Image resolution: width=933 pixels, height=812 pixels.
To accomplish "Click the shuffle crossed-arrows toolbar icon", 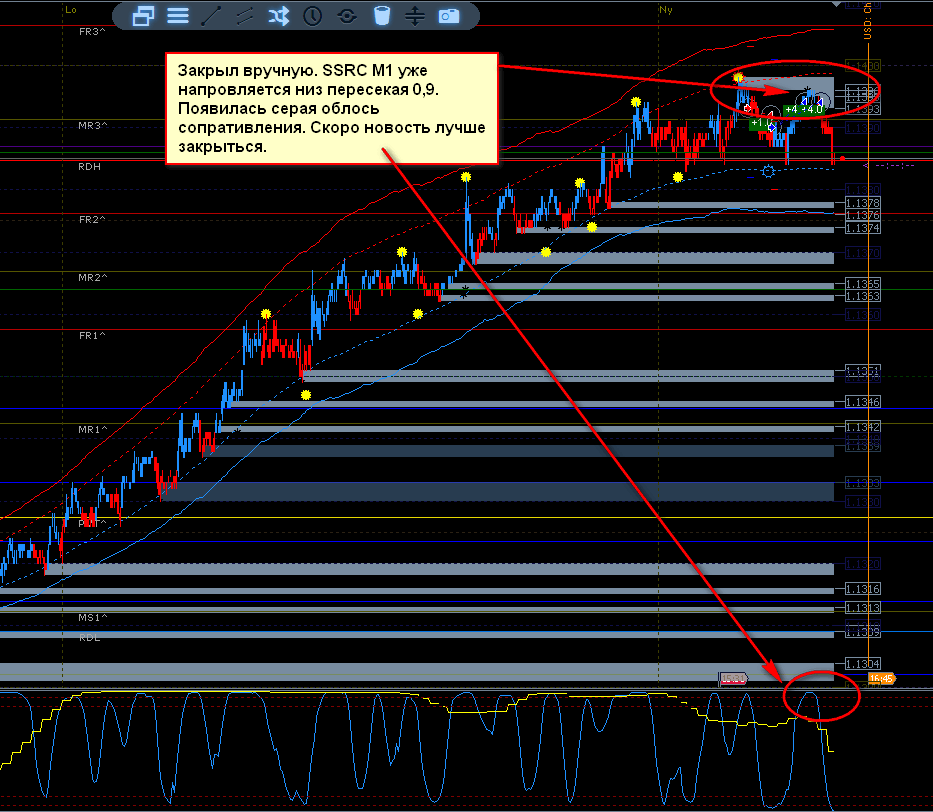I will (278, 16).
